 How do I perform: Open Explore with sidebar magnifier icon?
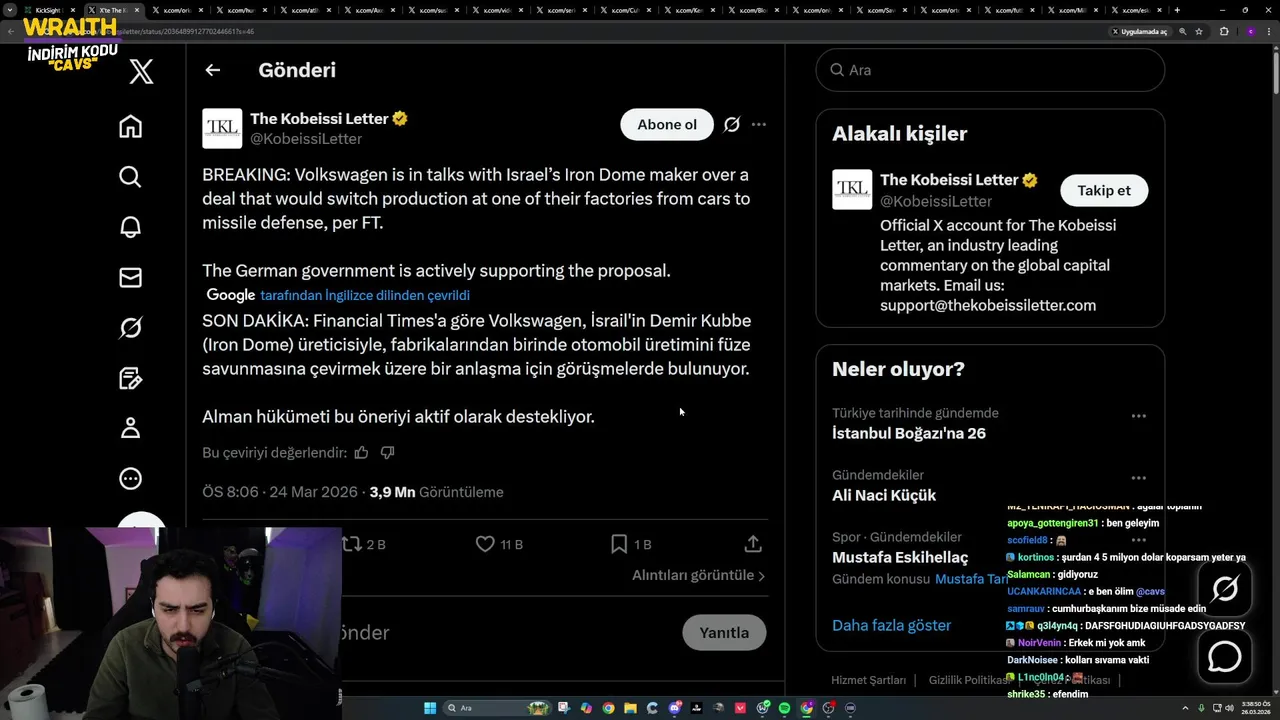pyautogui.click(x=130, y=177)
